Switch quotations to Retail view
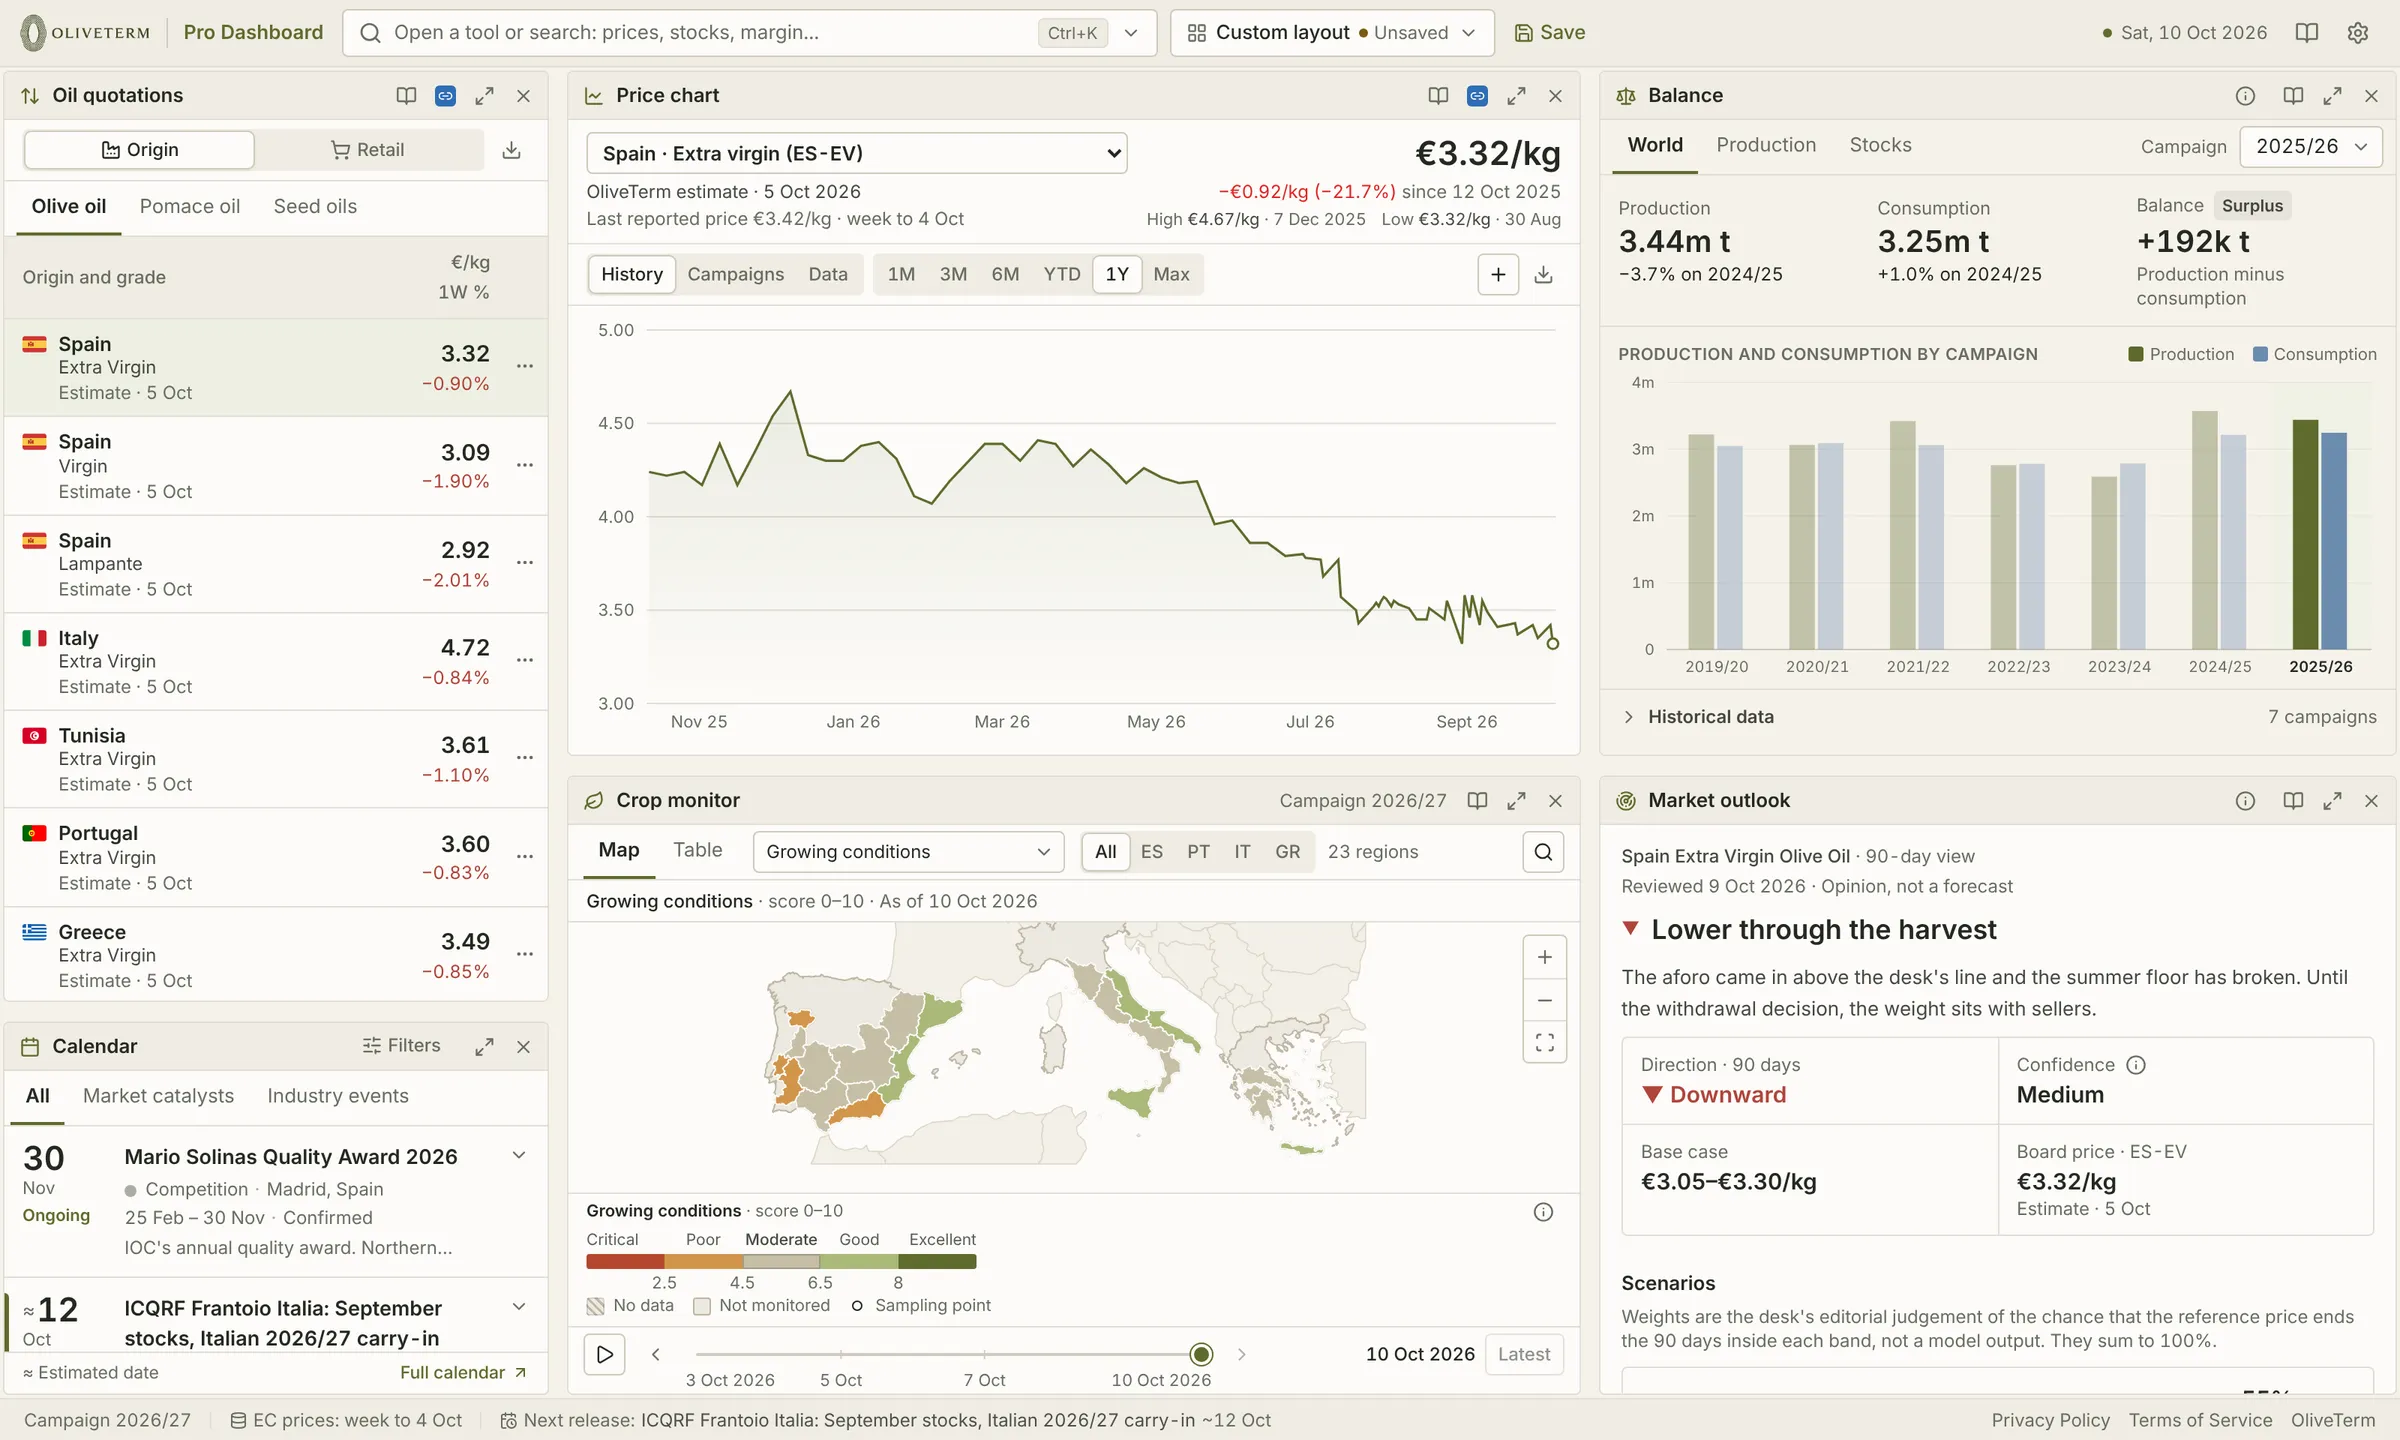Screen dimensions: 2400x1440 368,150
